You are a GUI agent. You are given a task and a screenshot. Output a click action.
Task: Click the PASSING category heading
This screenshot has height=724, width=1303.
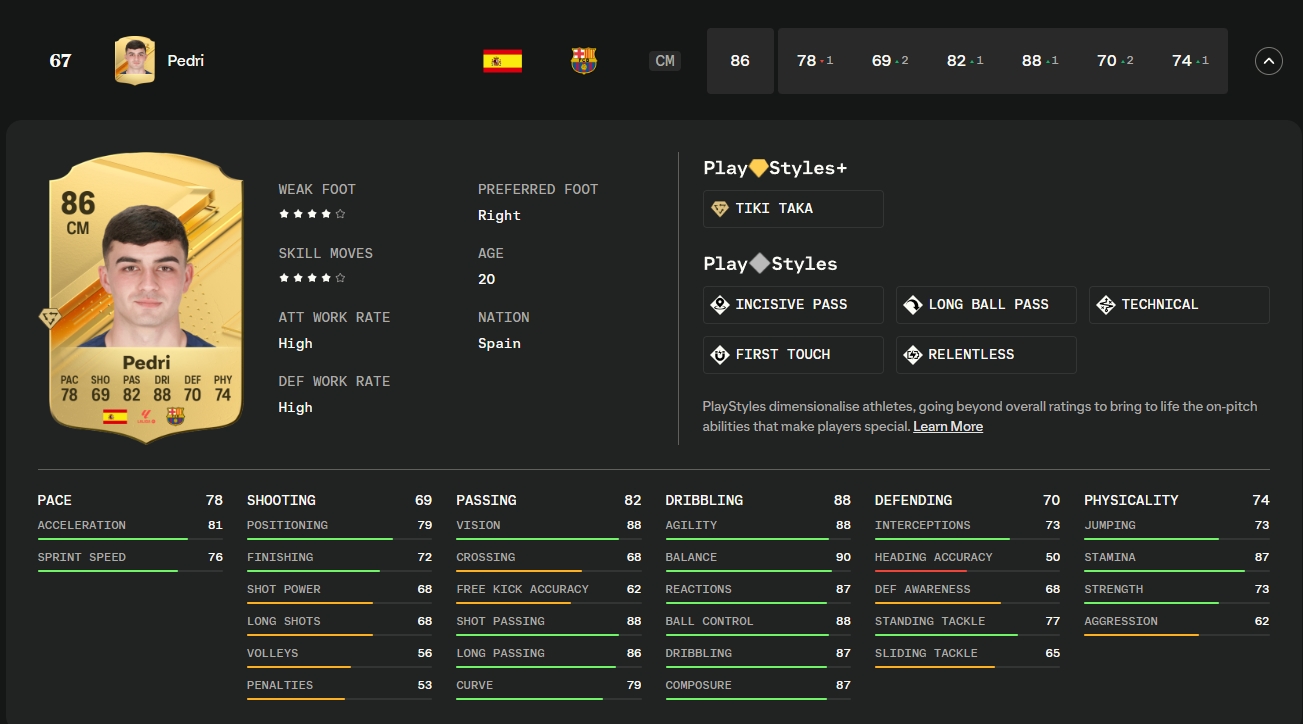[487, 500]
